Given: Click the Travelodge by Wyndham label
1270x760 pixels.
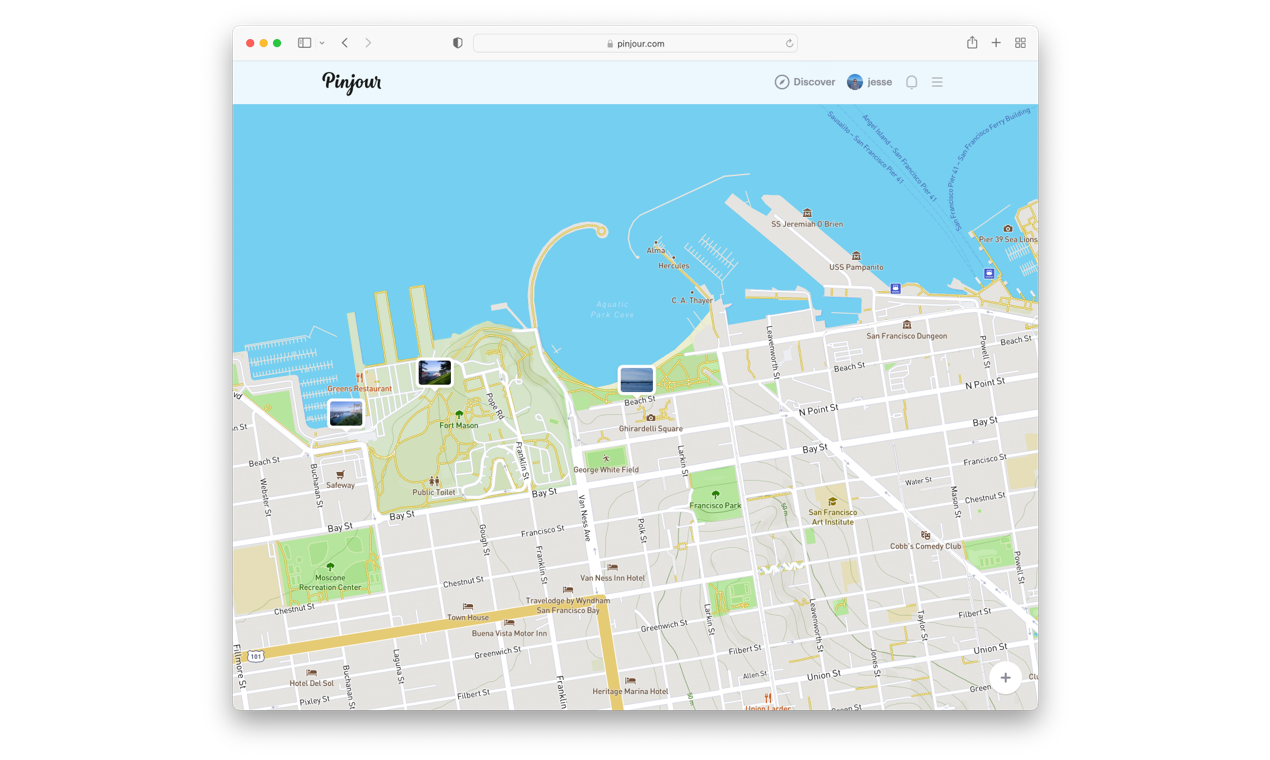Looking at the screenshot, I should (x=567, y=605).
